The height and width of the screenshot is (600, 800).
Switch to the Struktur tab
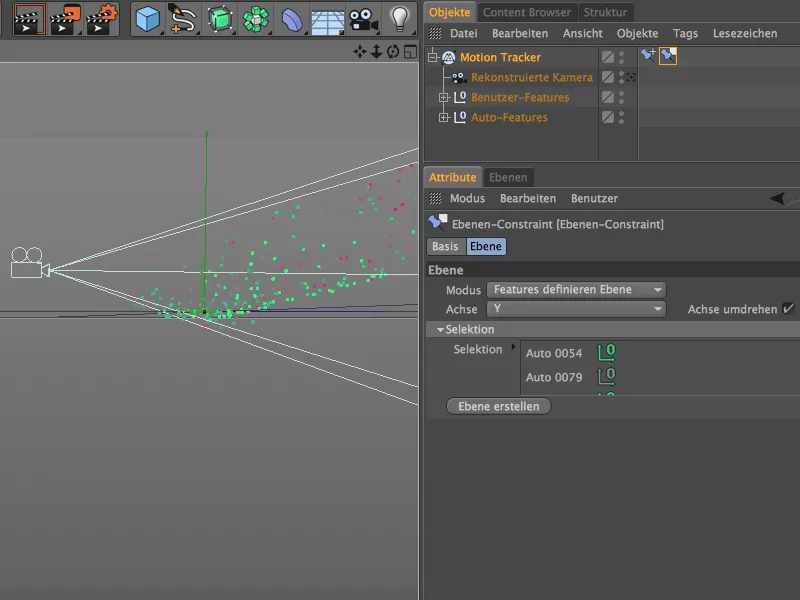coord(605,12)
